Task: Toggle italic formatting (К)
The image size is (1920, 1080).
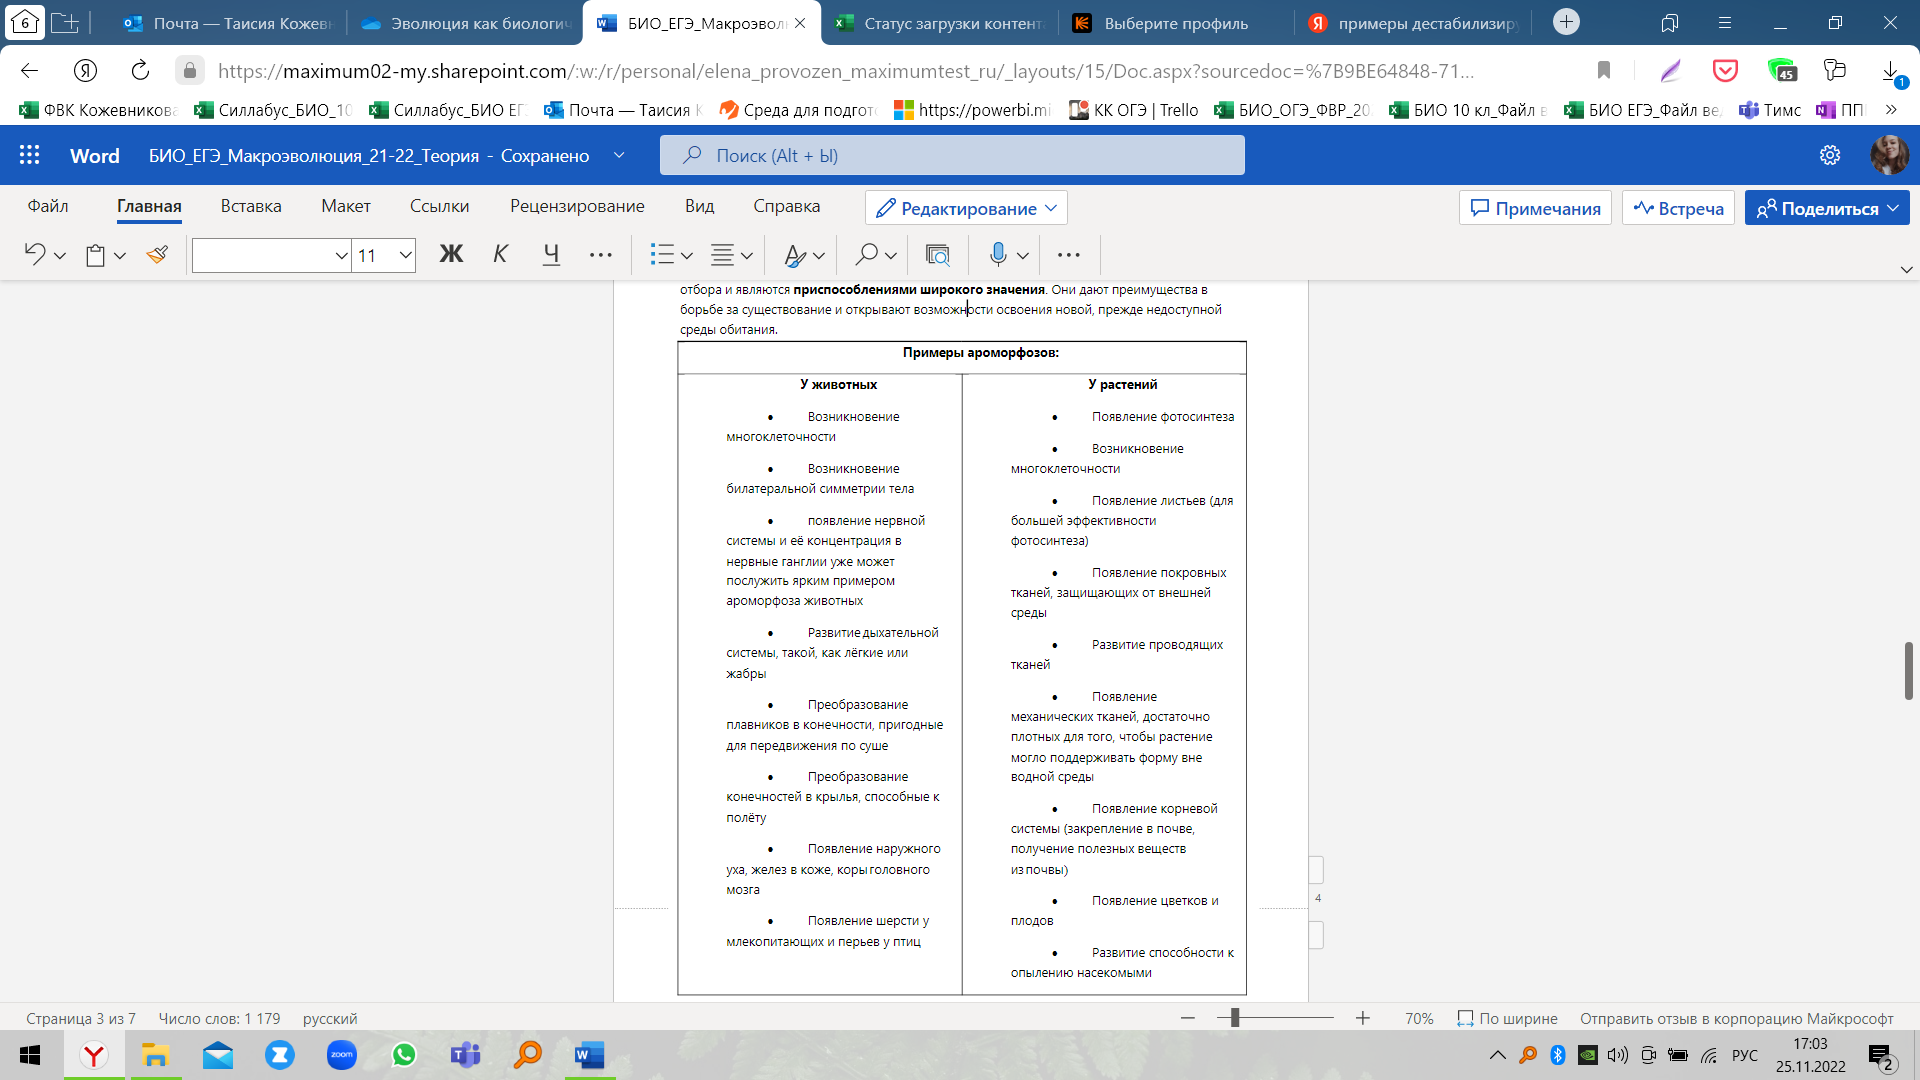Action: pos(500,255)
